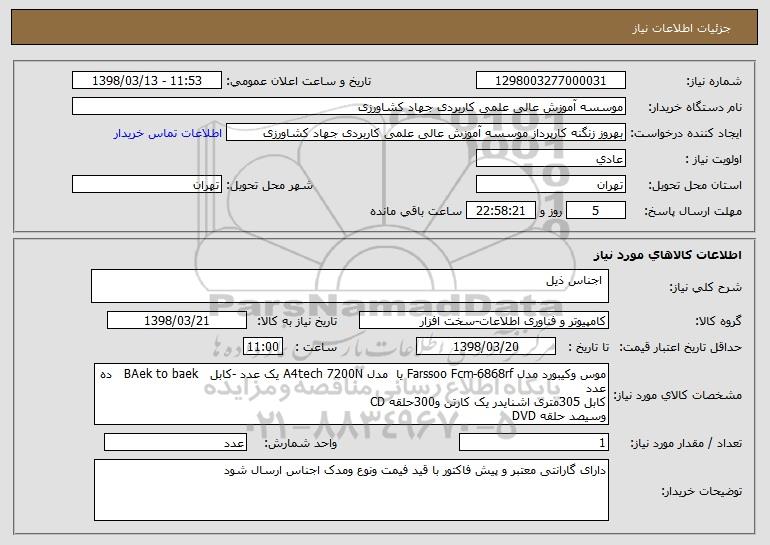770x545 pixels.
Task: Click the label مشخصات کالای مورد نیاز
Action: (679, 395)
